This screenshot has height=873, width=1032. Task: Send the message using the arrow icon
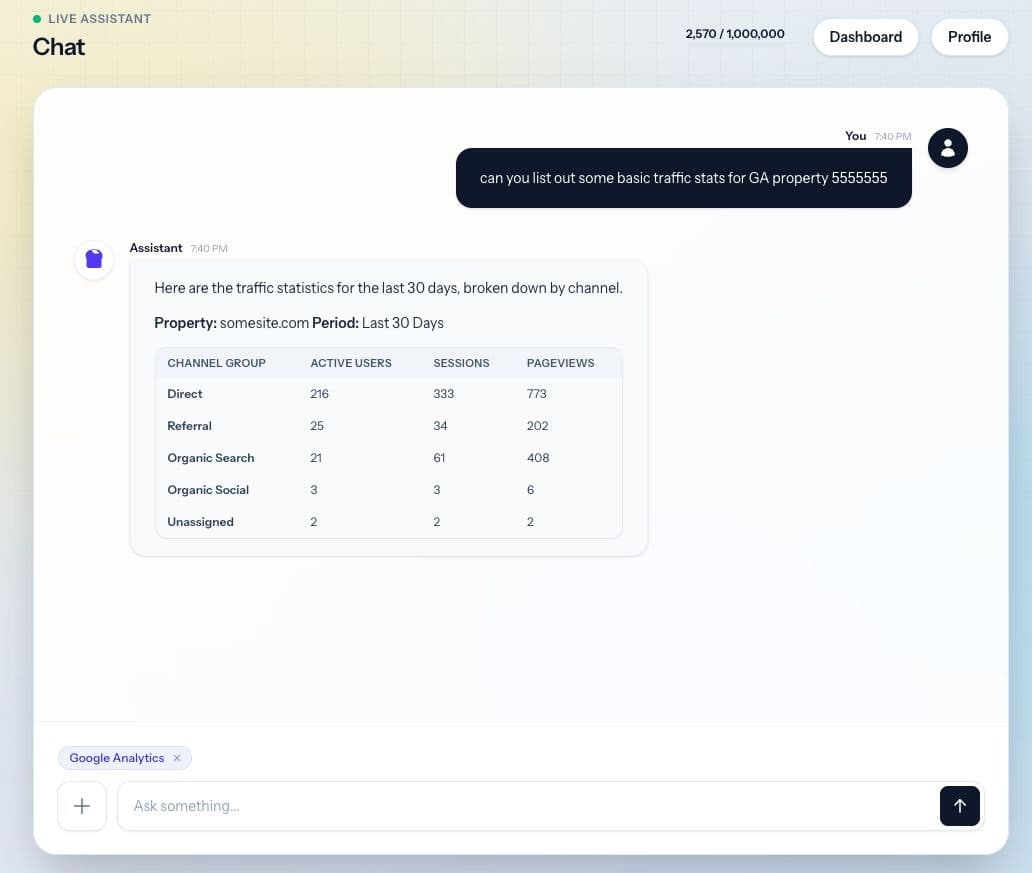pyautogui.click(x=959, y=806)
